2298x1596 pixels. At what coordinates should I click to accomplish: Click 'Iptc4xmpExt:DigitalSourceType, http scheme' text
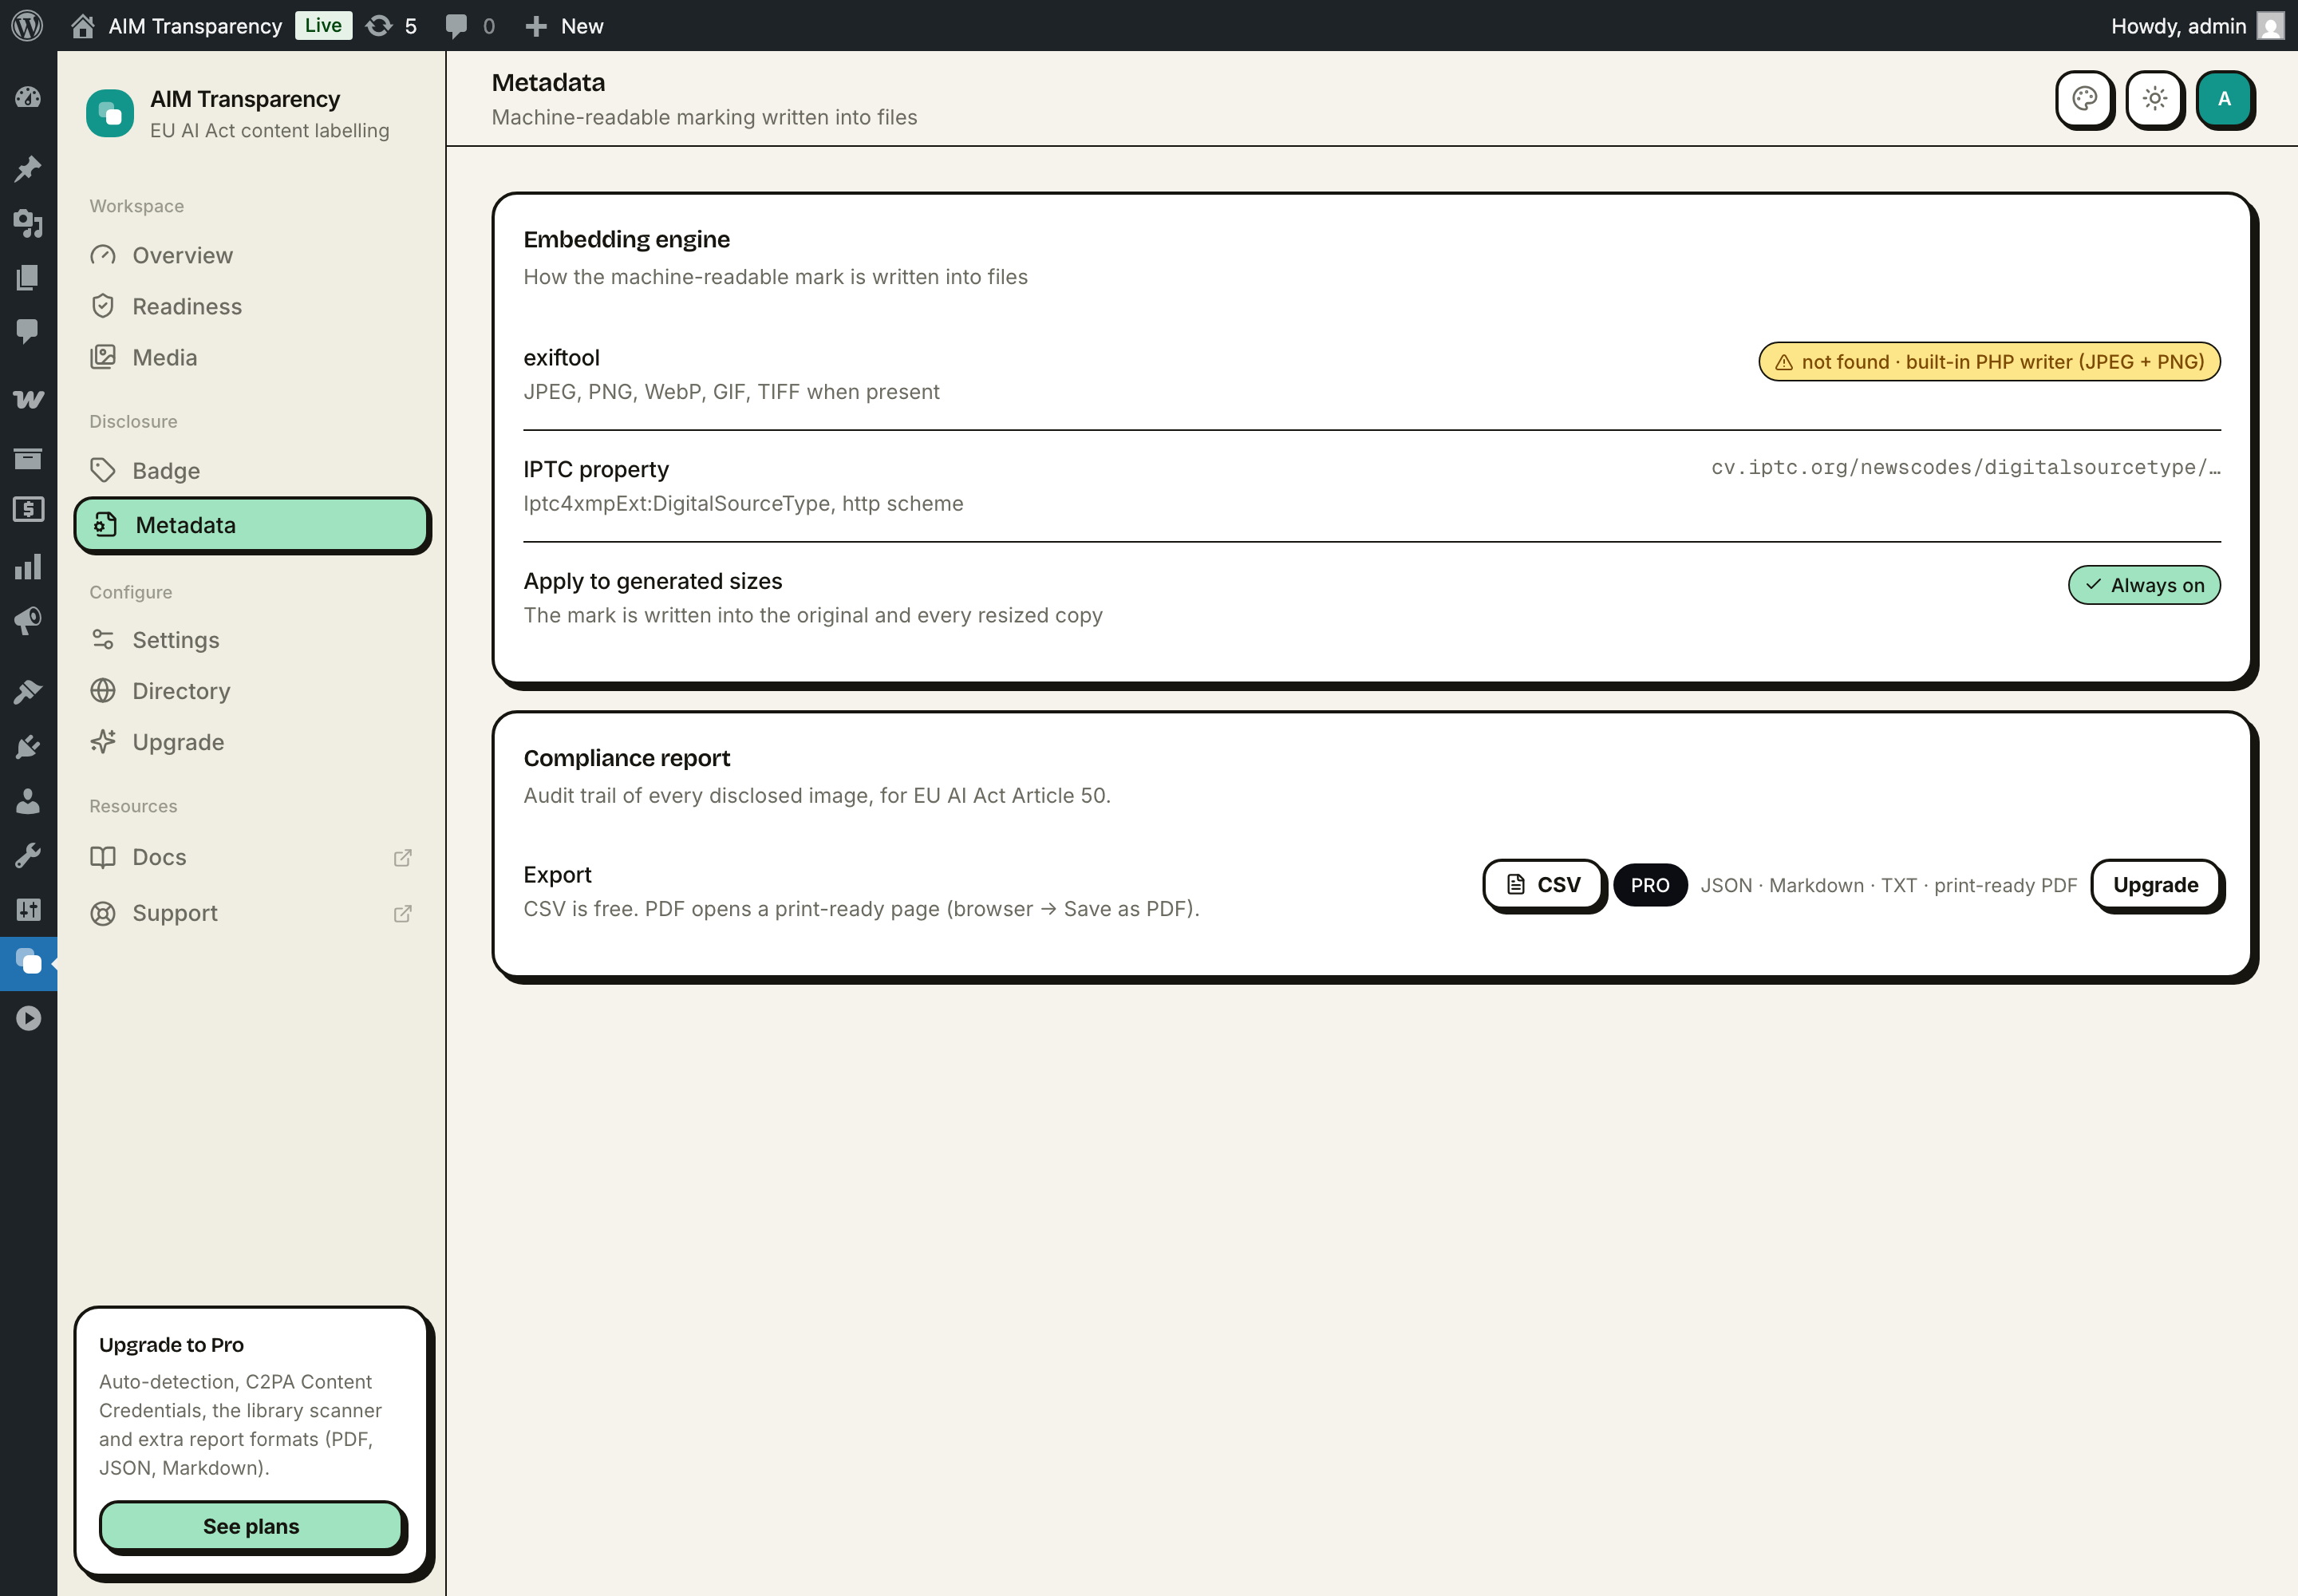coord(743,503)
